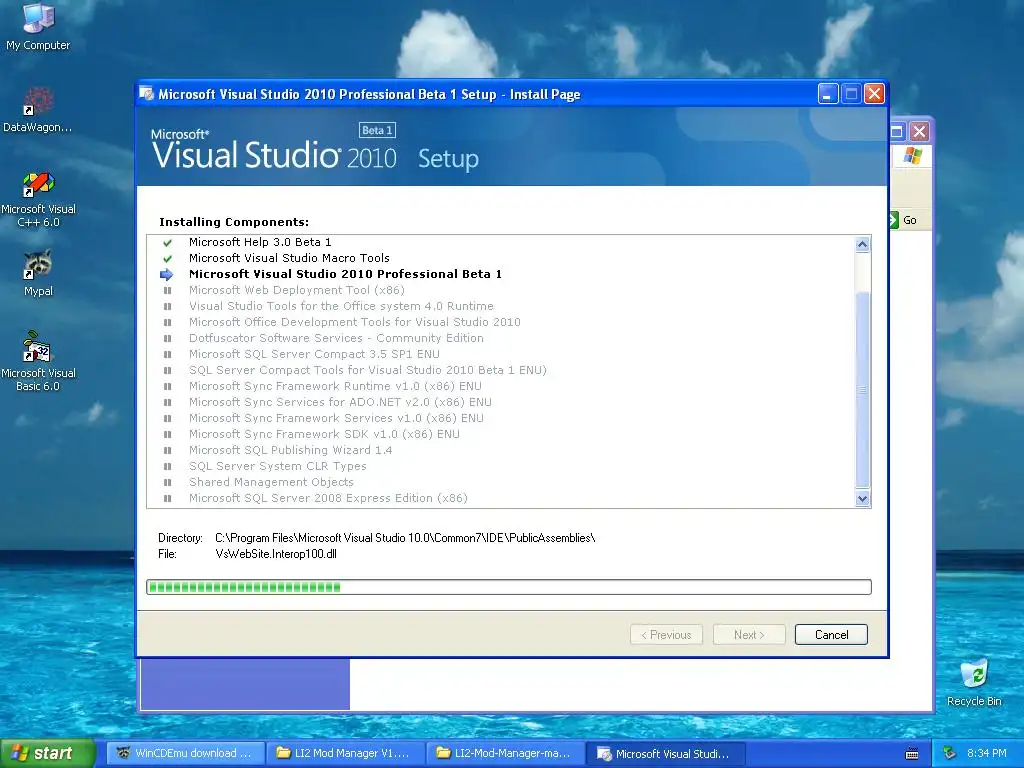
Task: Click pending icon beside Microsoft Web Deployment Tool
Action: [x=168, y=290]
